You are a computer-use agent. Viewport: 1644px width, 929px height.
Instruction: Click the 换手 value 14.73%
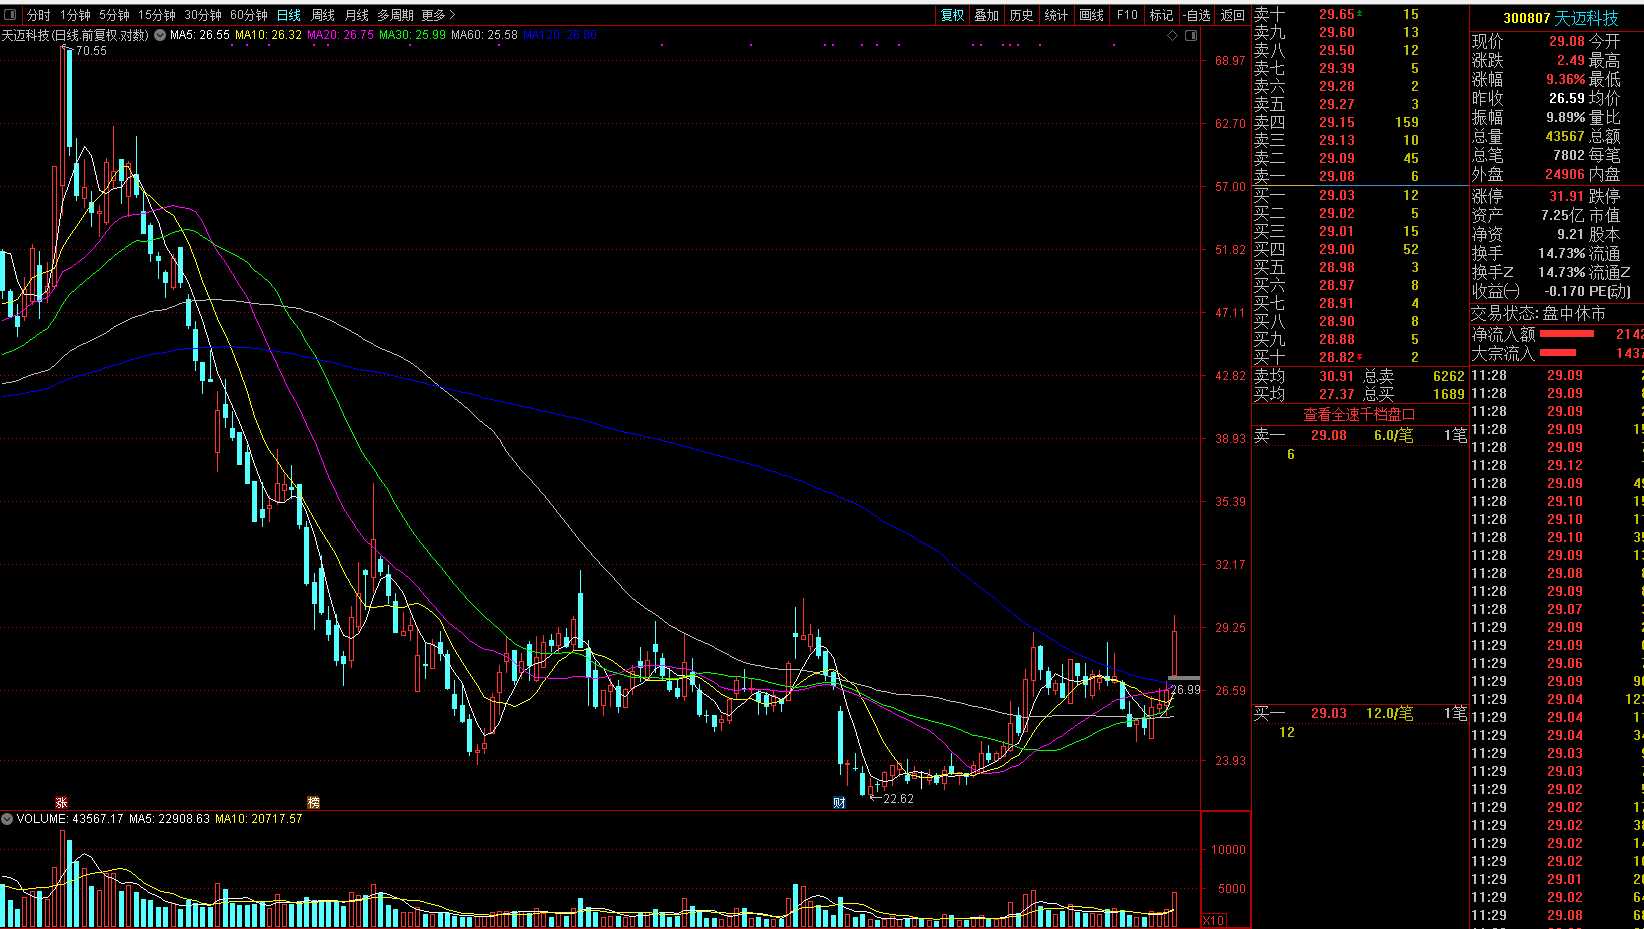coord(1562,253)
